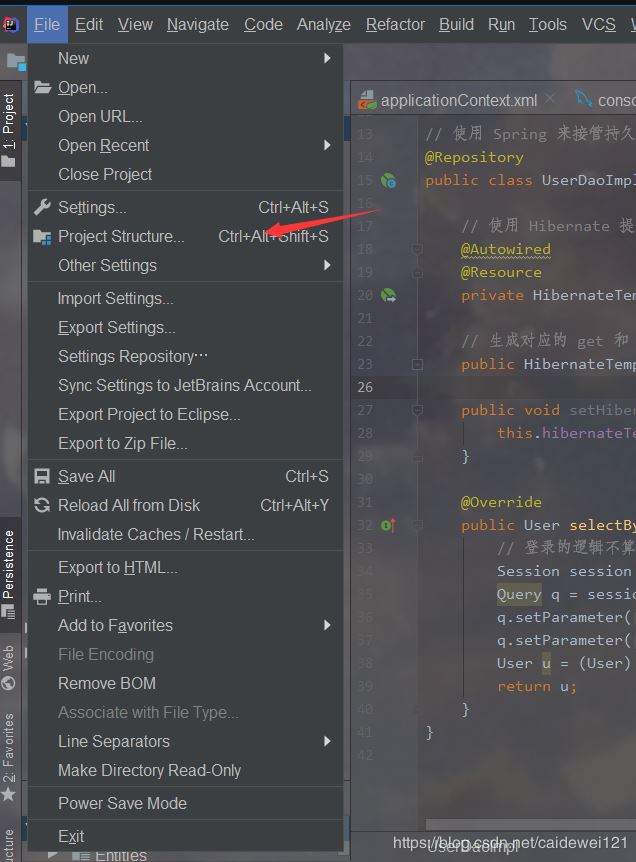Collapse the fold marker on line 23

417,364
